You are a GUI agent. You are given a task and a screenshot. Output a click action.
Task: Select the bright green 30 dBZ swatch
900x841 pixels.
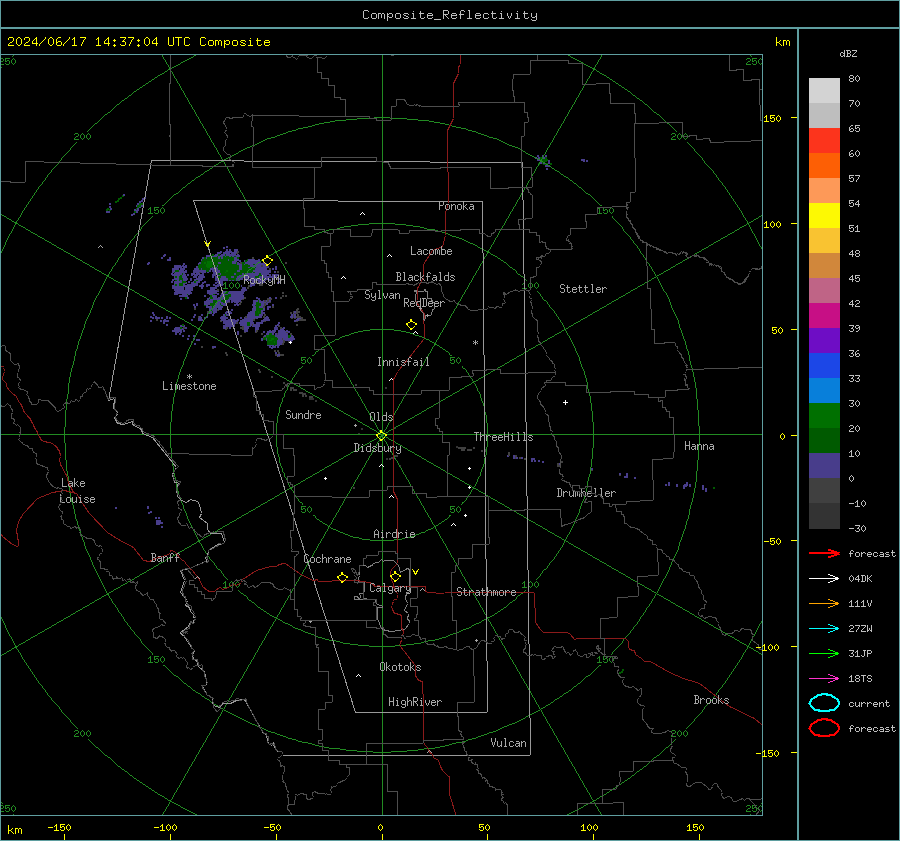(824, 415)
